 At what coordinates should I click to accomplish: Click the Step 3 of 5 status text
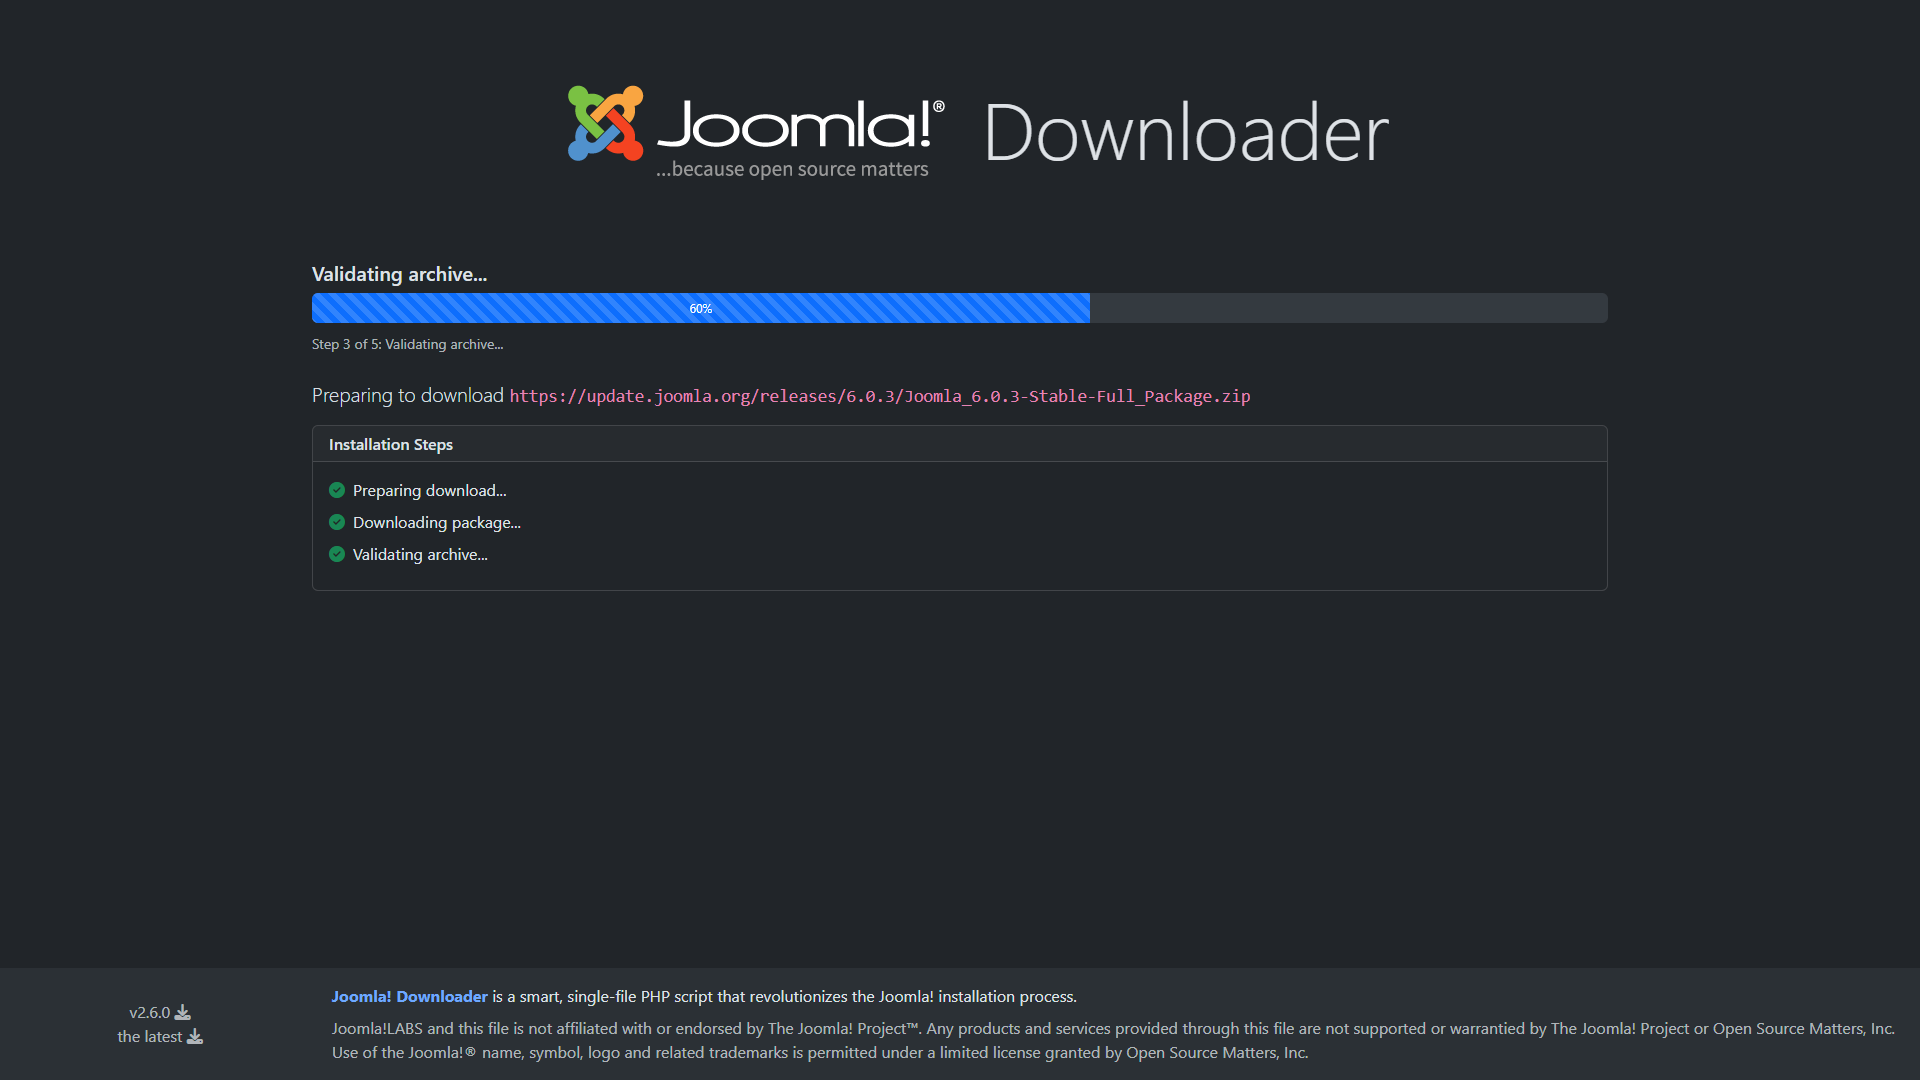pyautogui.click(x=407, y=344)
